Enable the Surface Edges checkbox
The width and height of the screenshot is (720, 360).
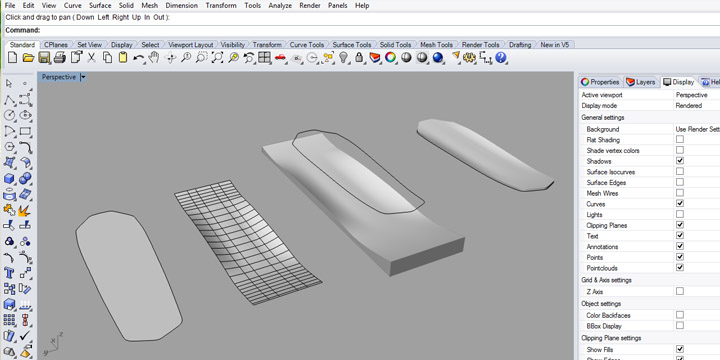coord(680,182)
